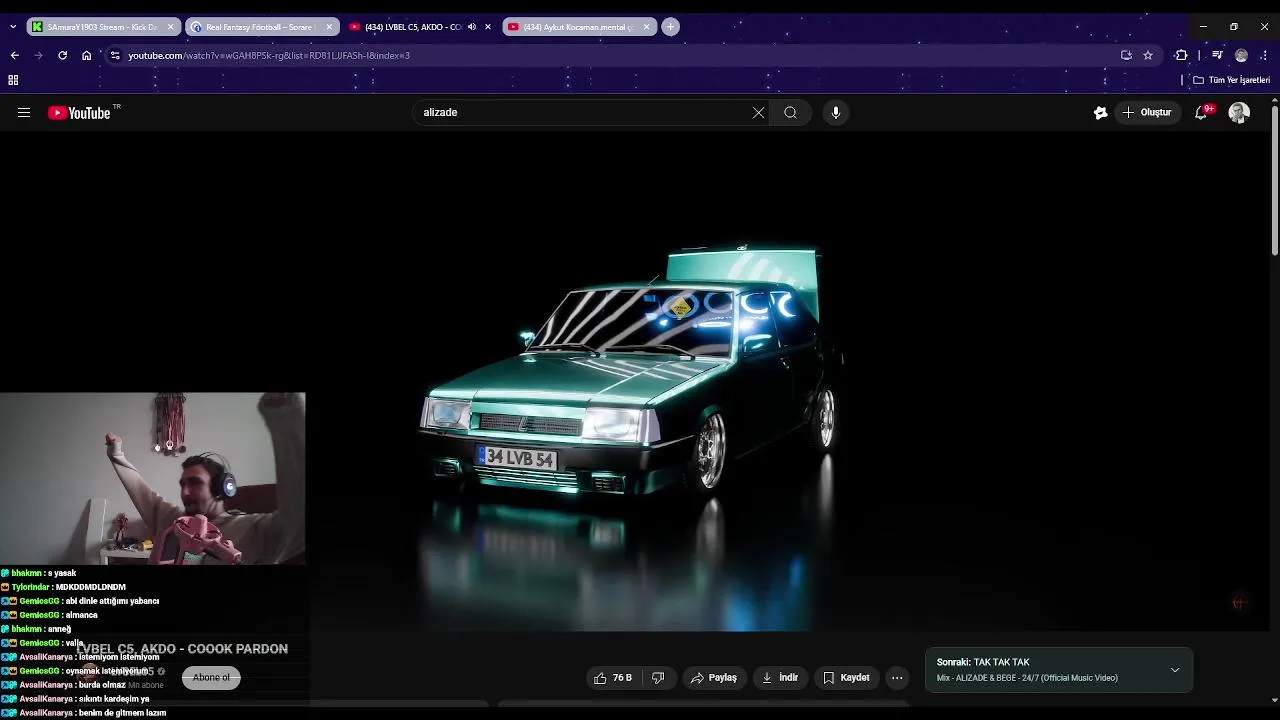Go forward in browser history
The height and width of the screenshot is (720, 1280).
[x=38, y=55]
